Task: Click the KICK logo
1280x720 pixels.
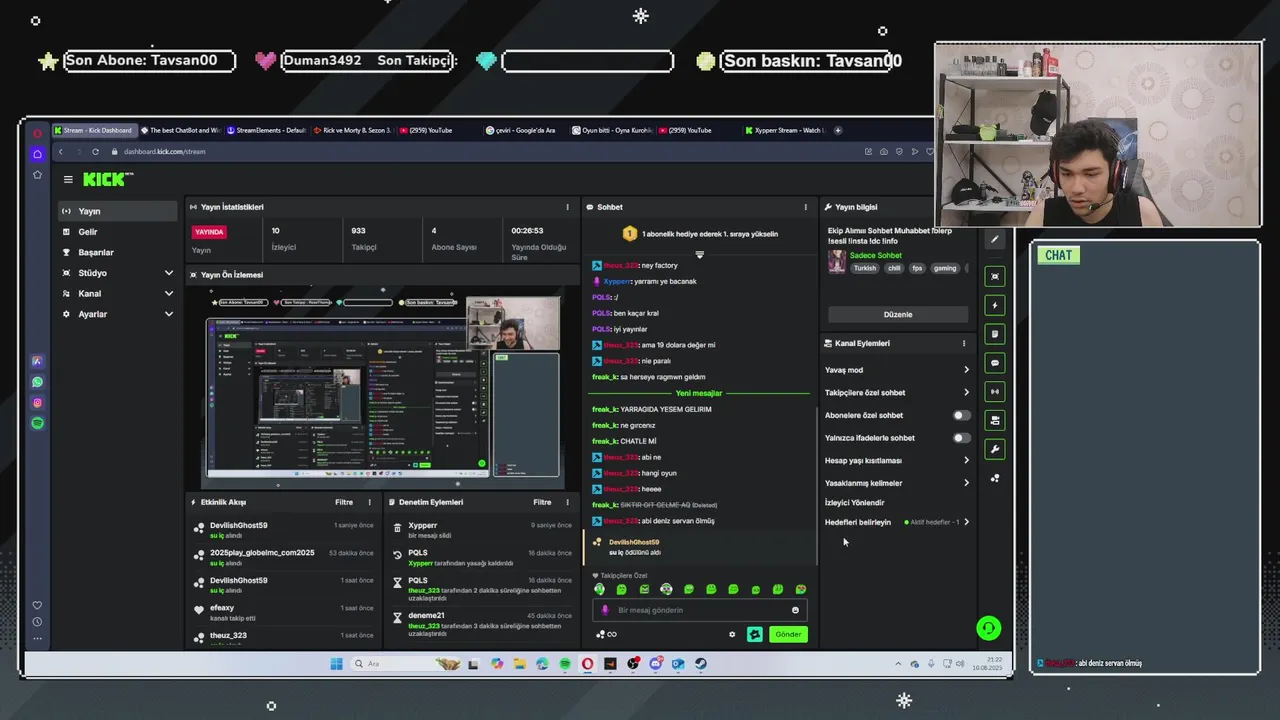Action: 107,179
